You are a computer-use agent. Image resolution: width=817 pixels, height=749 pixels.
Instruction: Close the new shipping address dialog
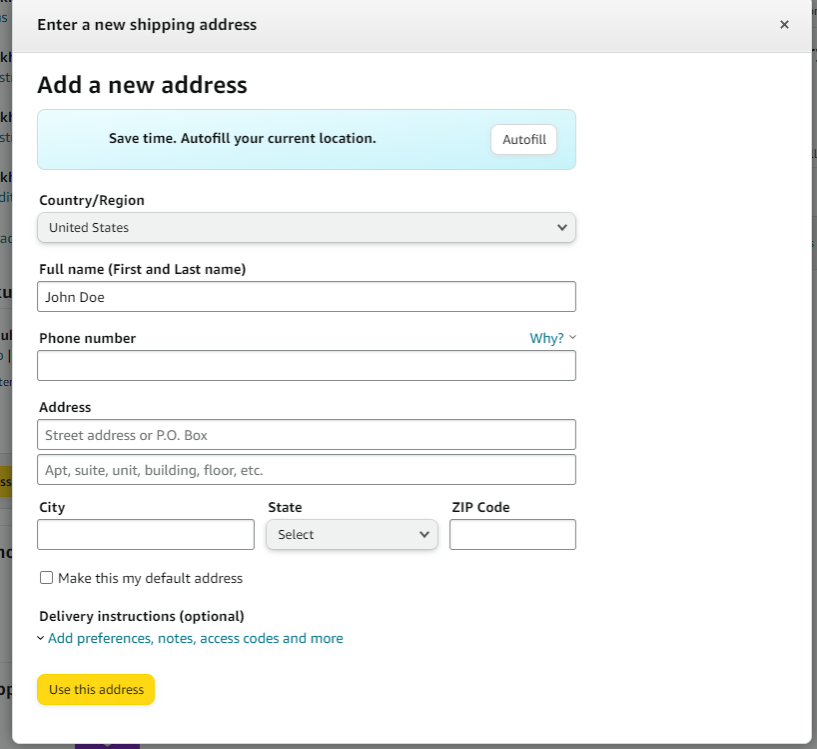point(784,24)
